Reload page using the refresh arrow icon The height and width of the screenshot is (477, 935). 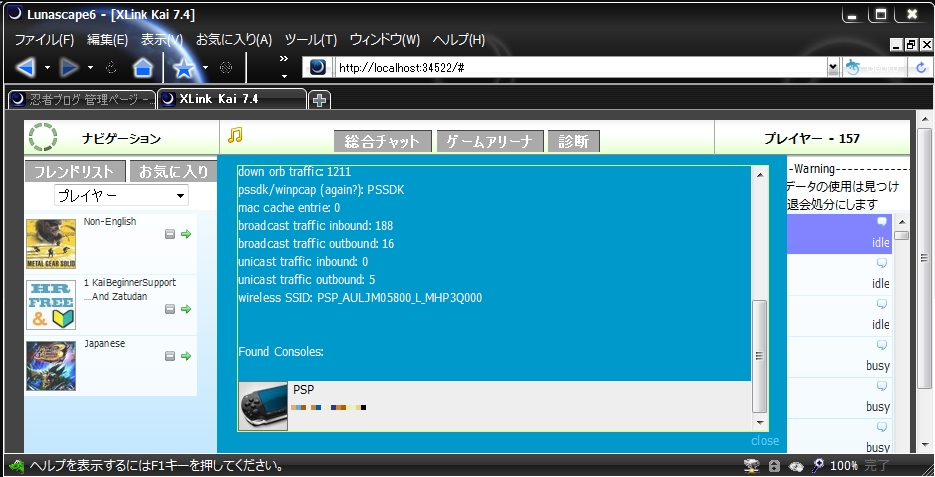(921, 68)
